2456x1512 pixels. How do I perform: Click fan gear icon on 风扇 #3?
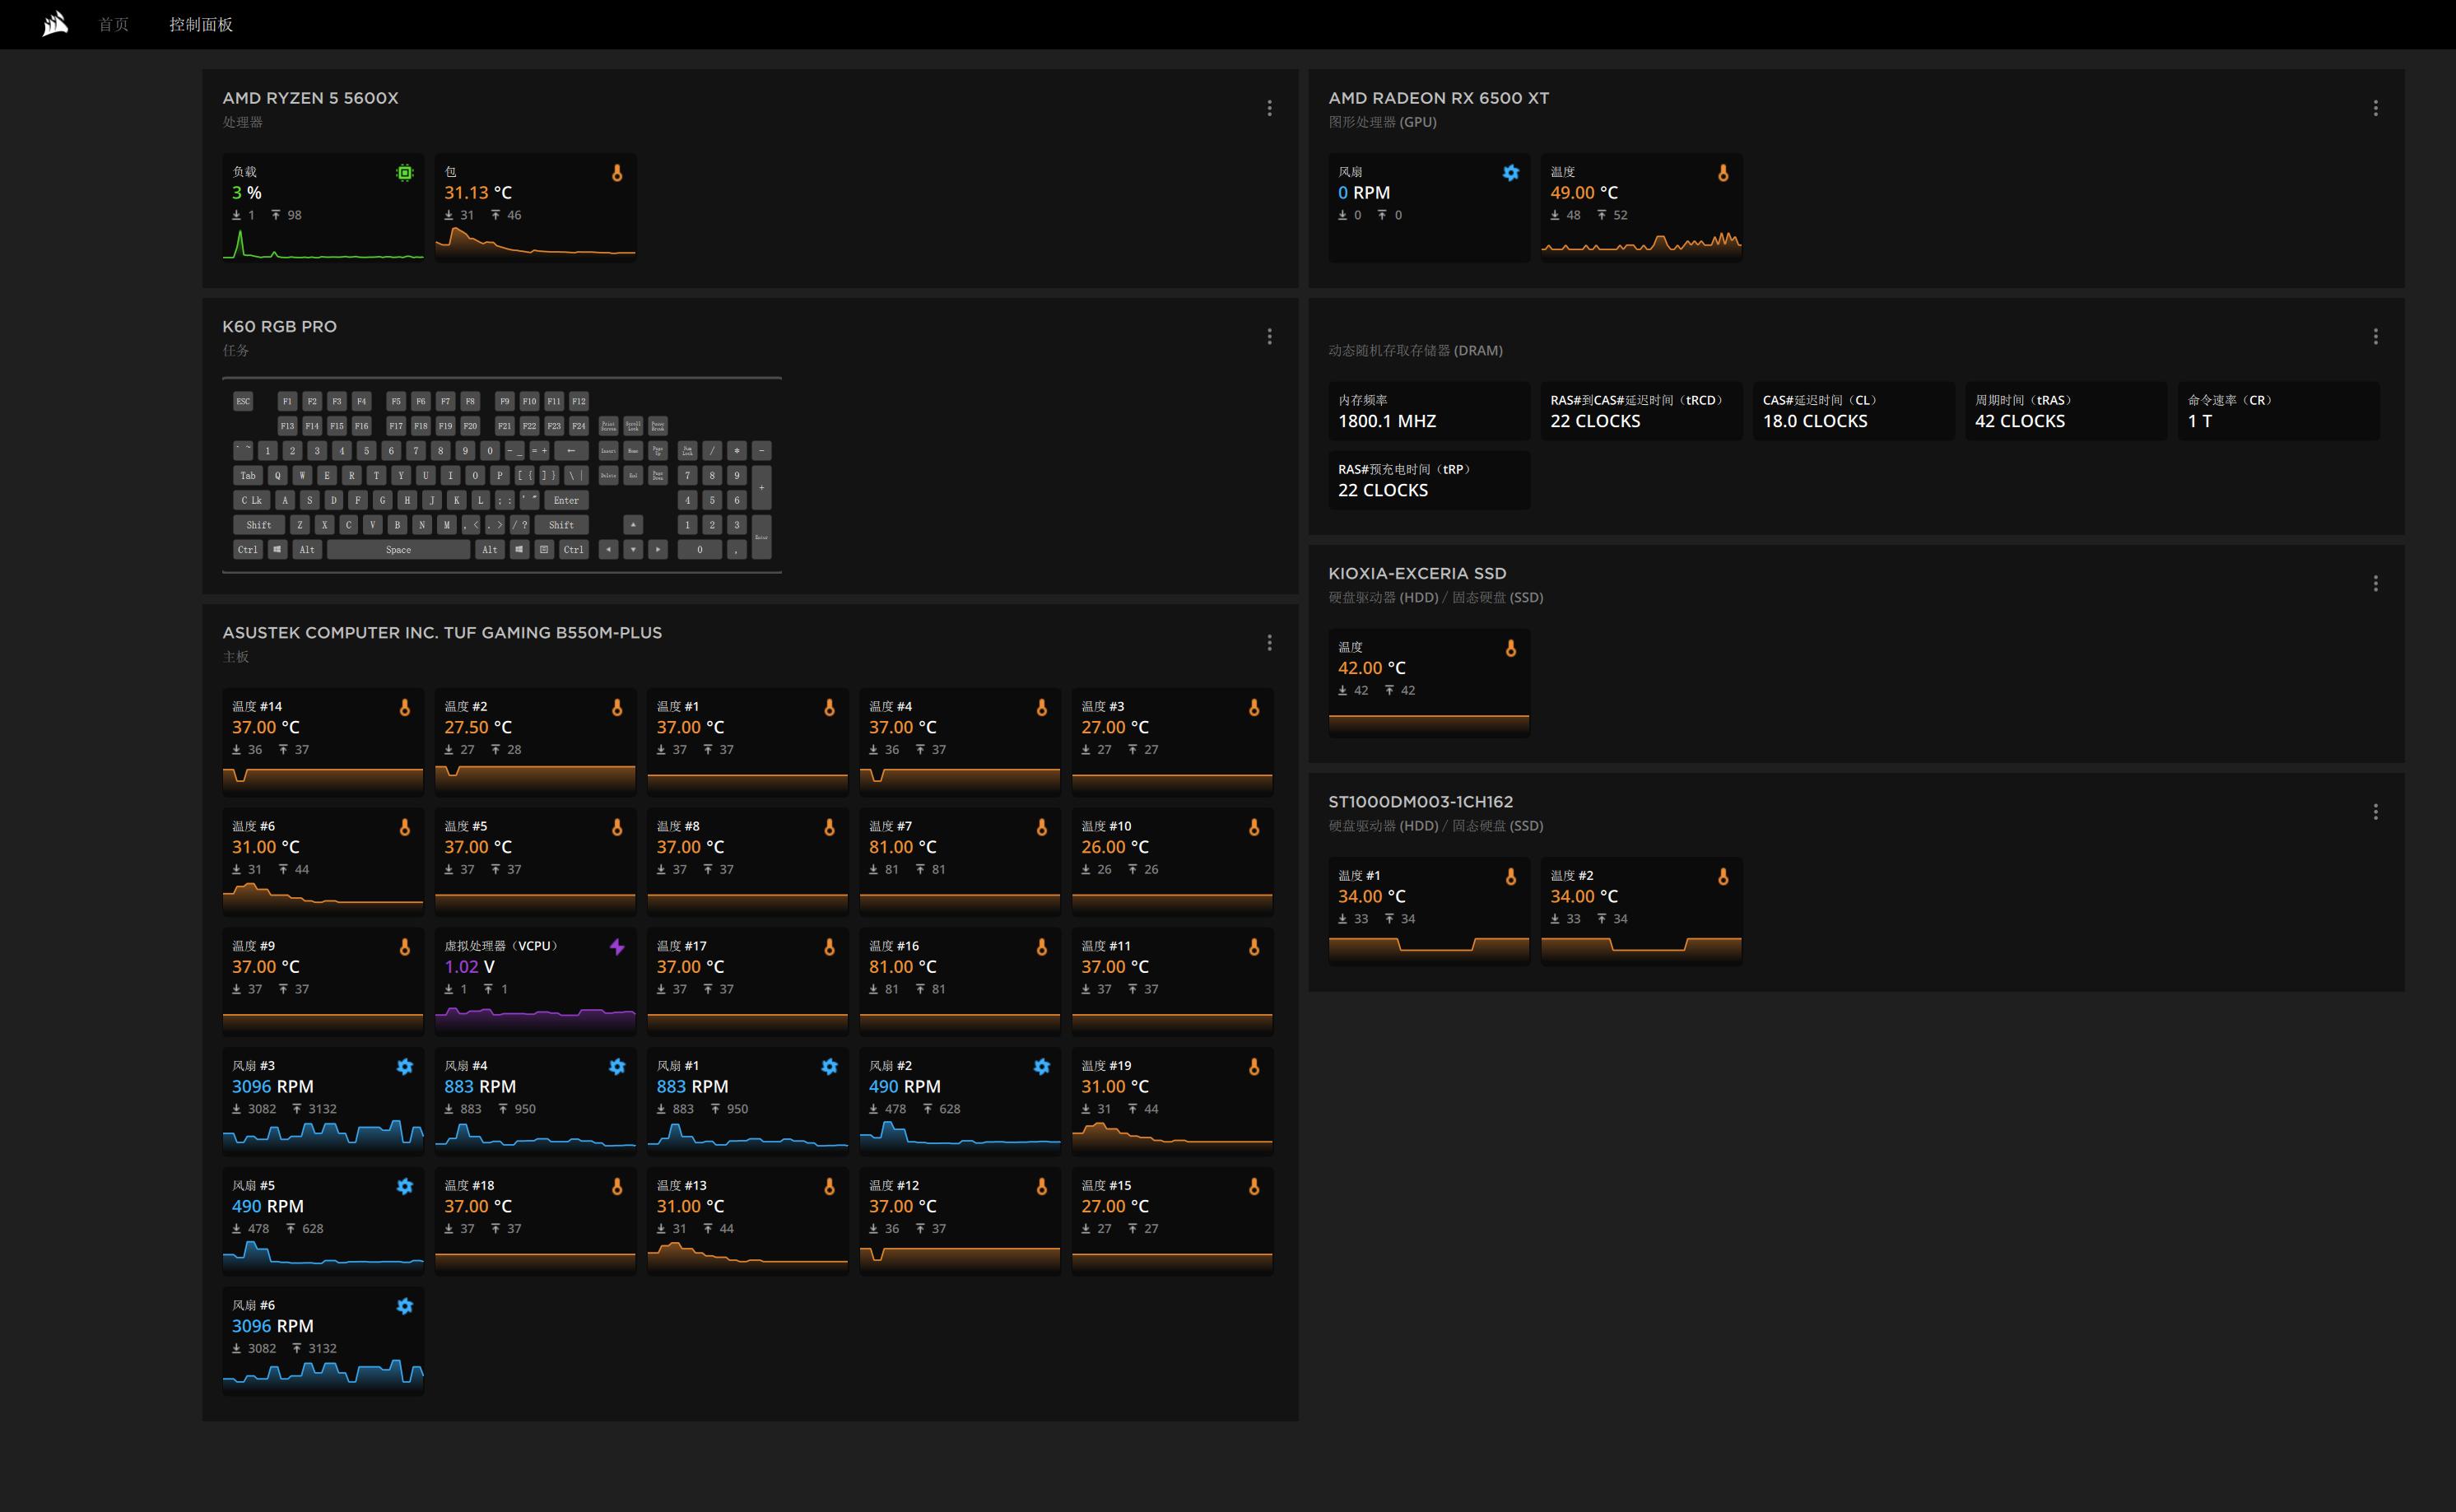click(404, 1067)
